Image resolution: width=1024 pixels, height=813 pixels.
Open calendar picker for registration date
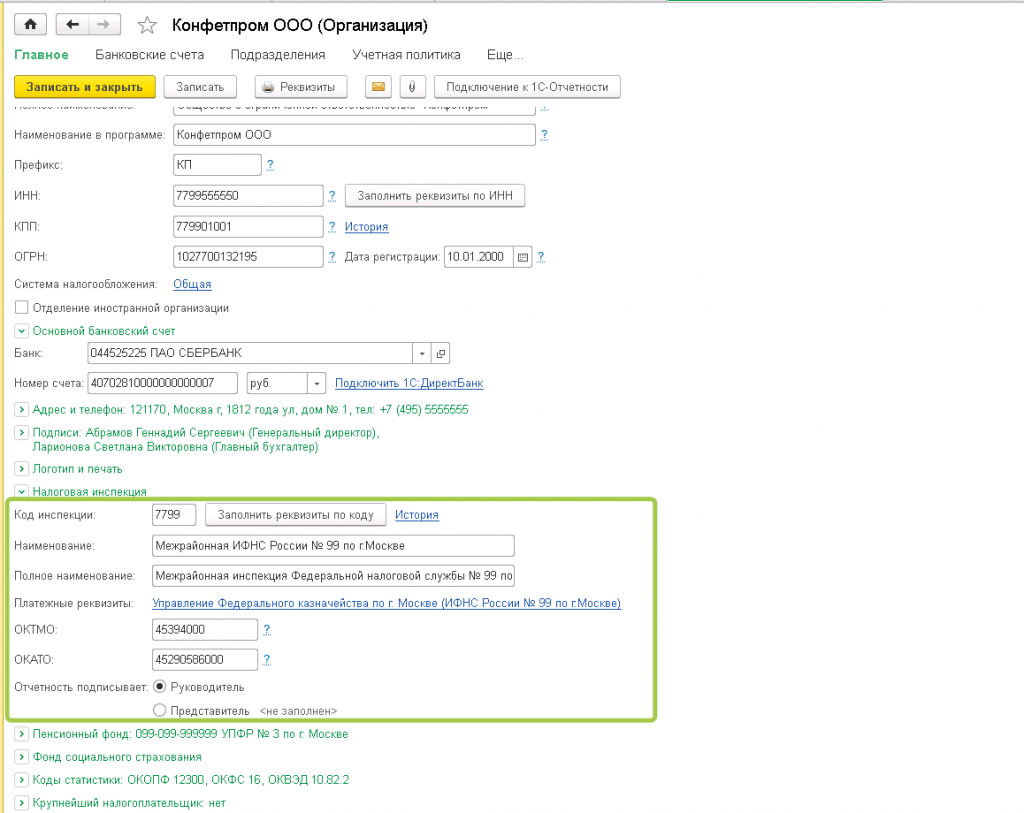(x=522, y=257)
